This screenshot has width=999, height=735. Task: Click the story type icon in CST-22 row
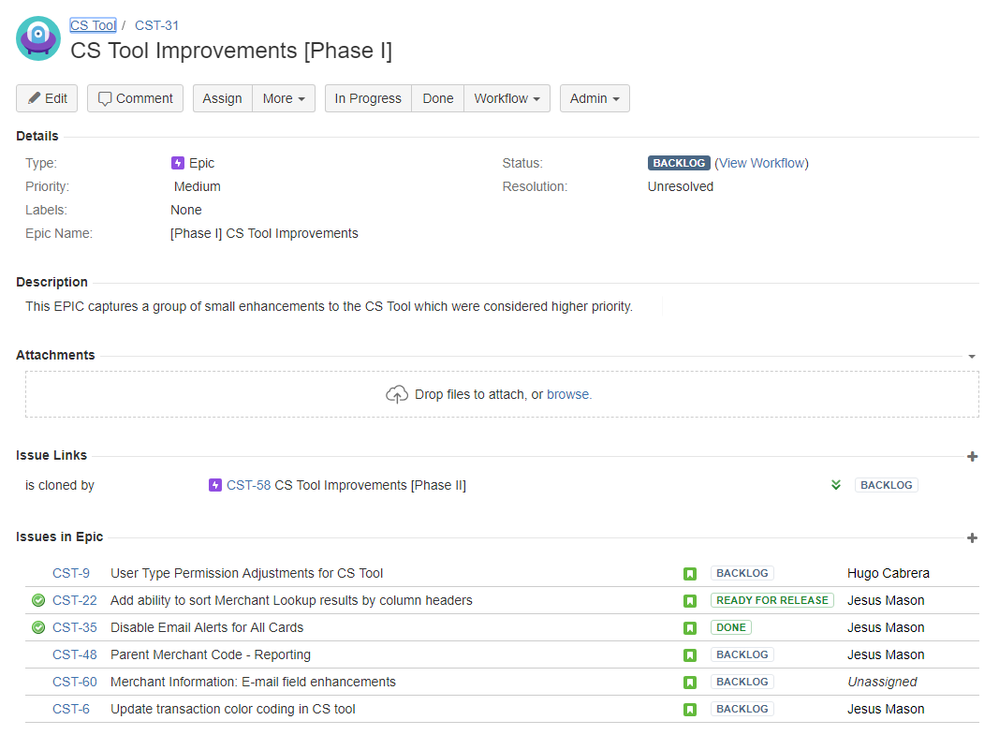tap(689, 601)
